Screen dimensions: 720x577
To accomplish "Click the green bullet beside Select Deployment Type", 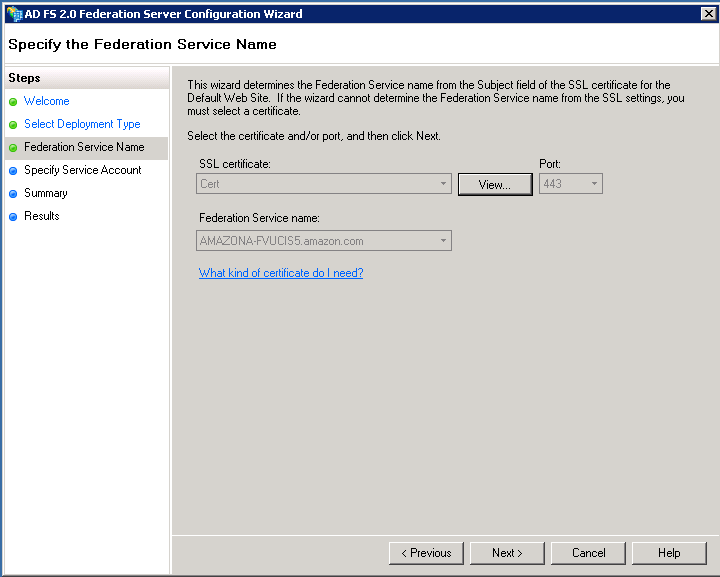I will [13, 124].
